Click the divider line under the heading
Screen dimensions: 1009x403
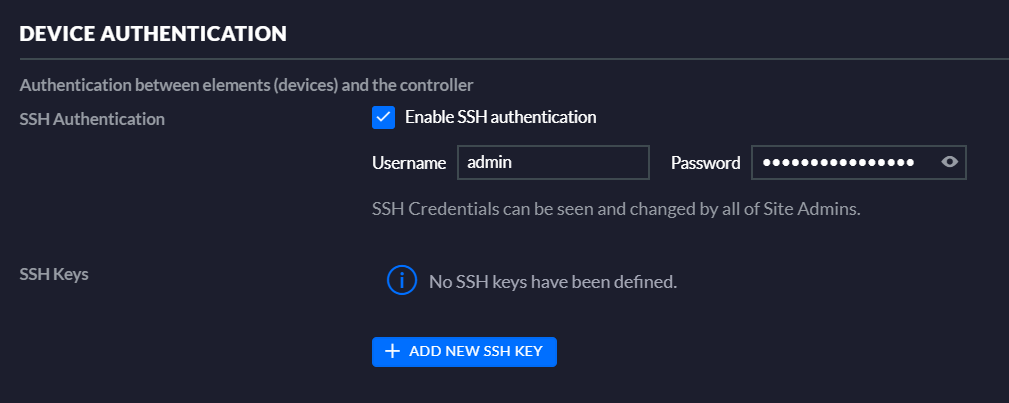[514, 59]
